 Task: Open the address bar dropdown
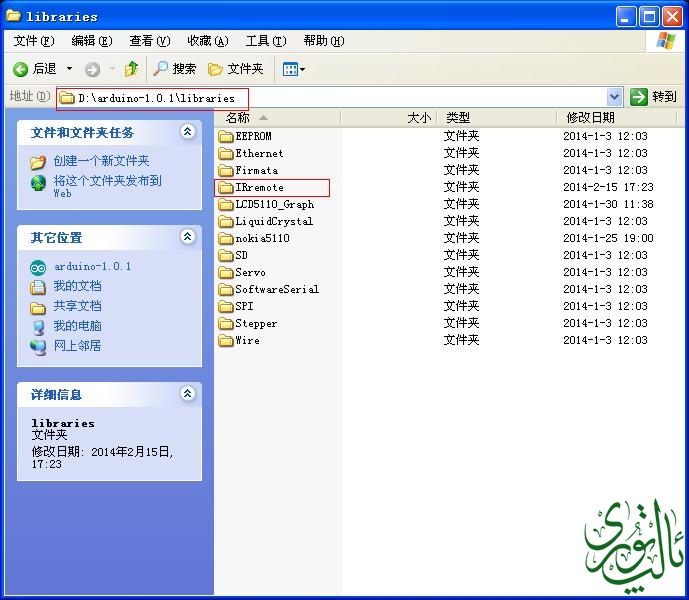click(614, 97)
